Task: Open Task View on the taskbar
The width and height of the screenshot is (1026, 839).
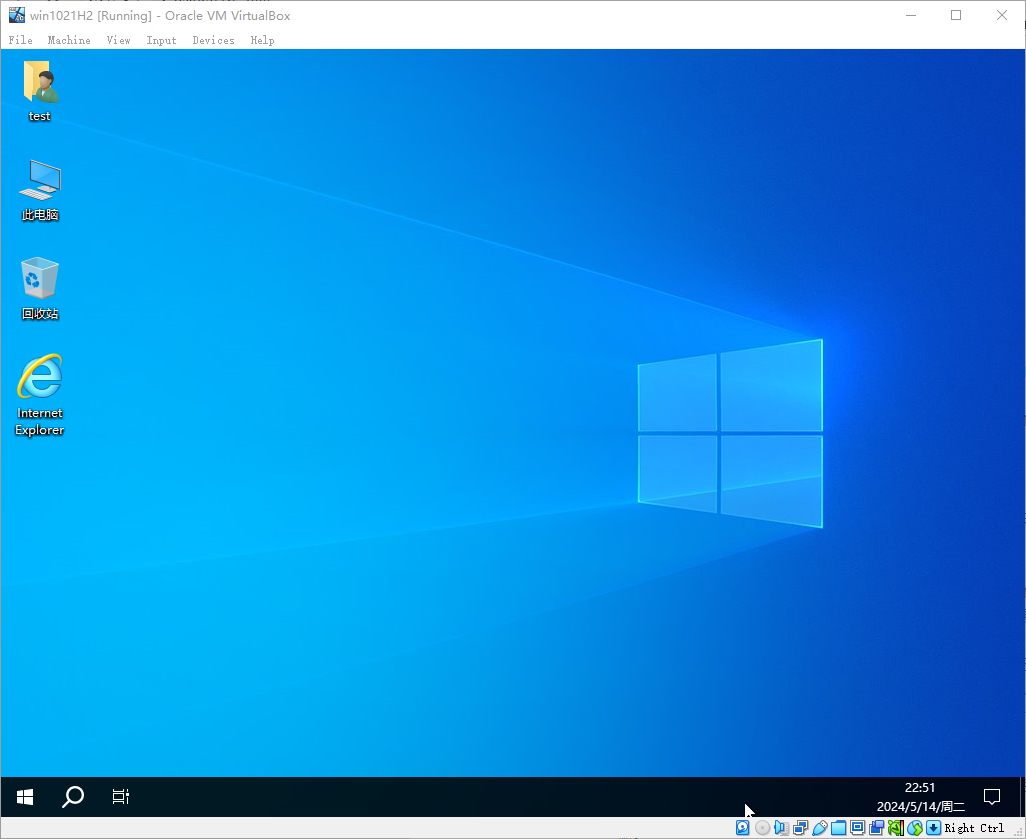Action: tap(120, 797)
